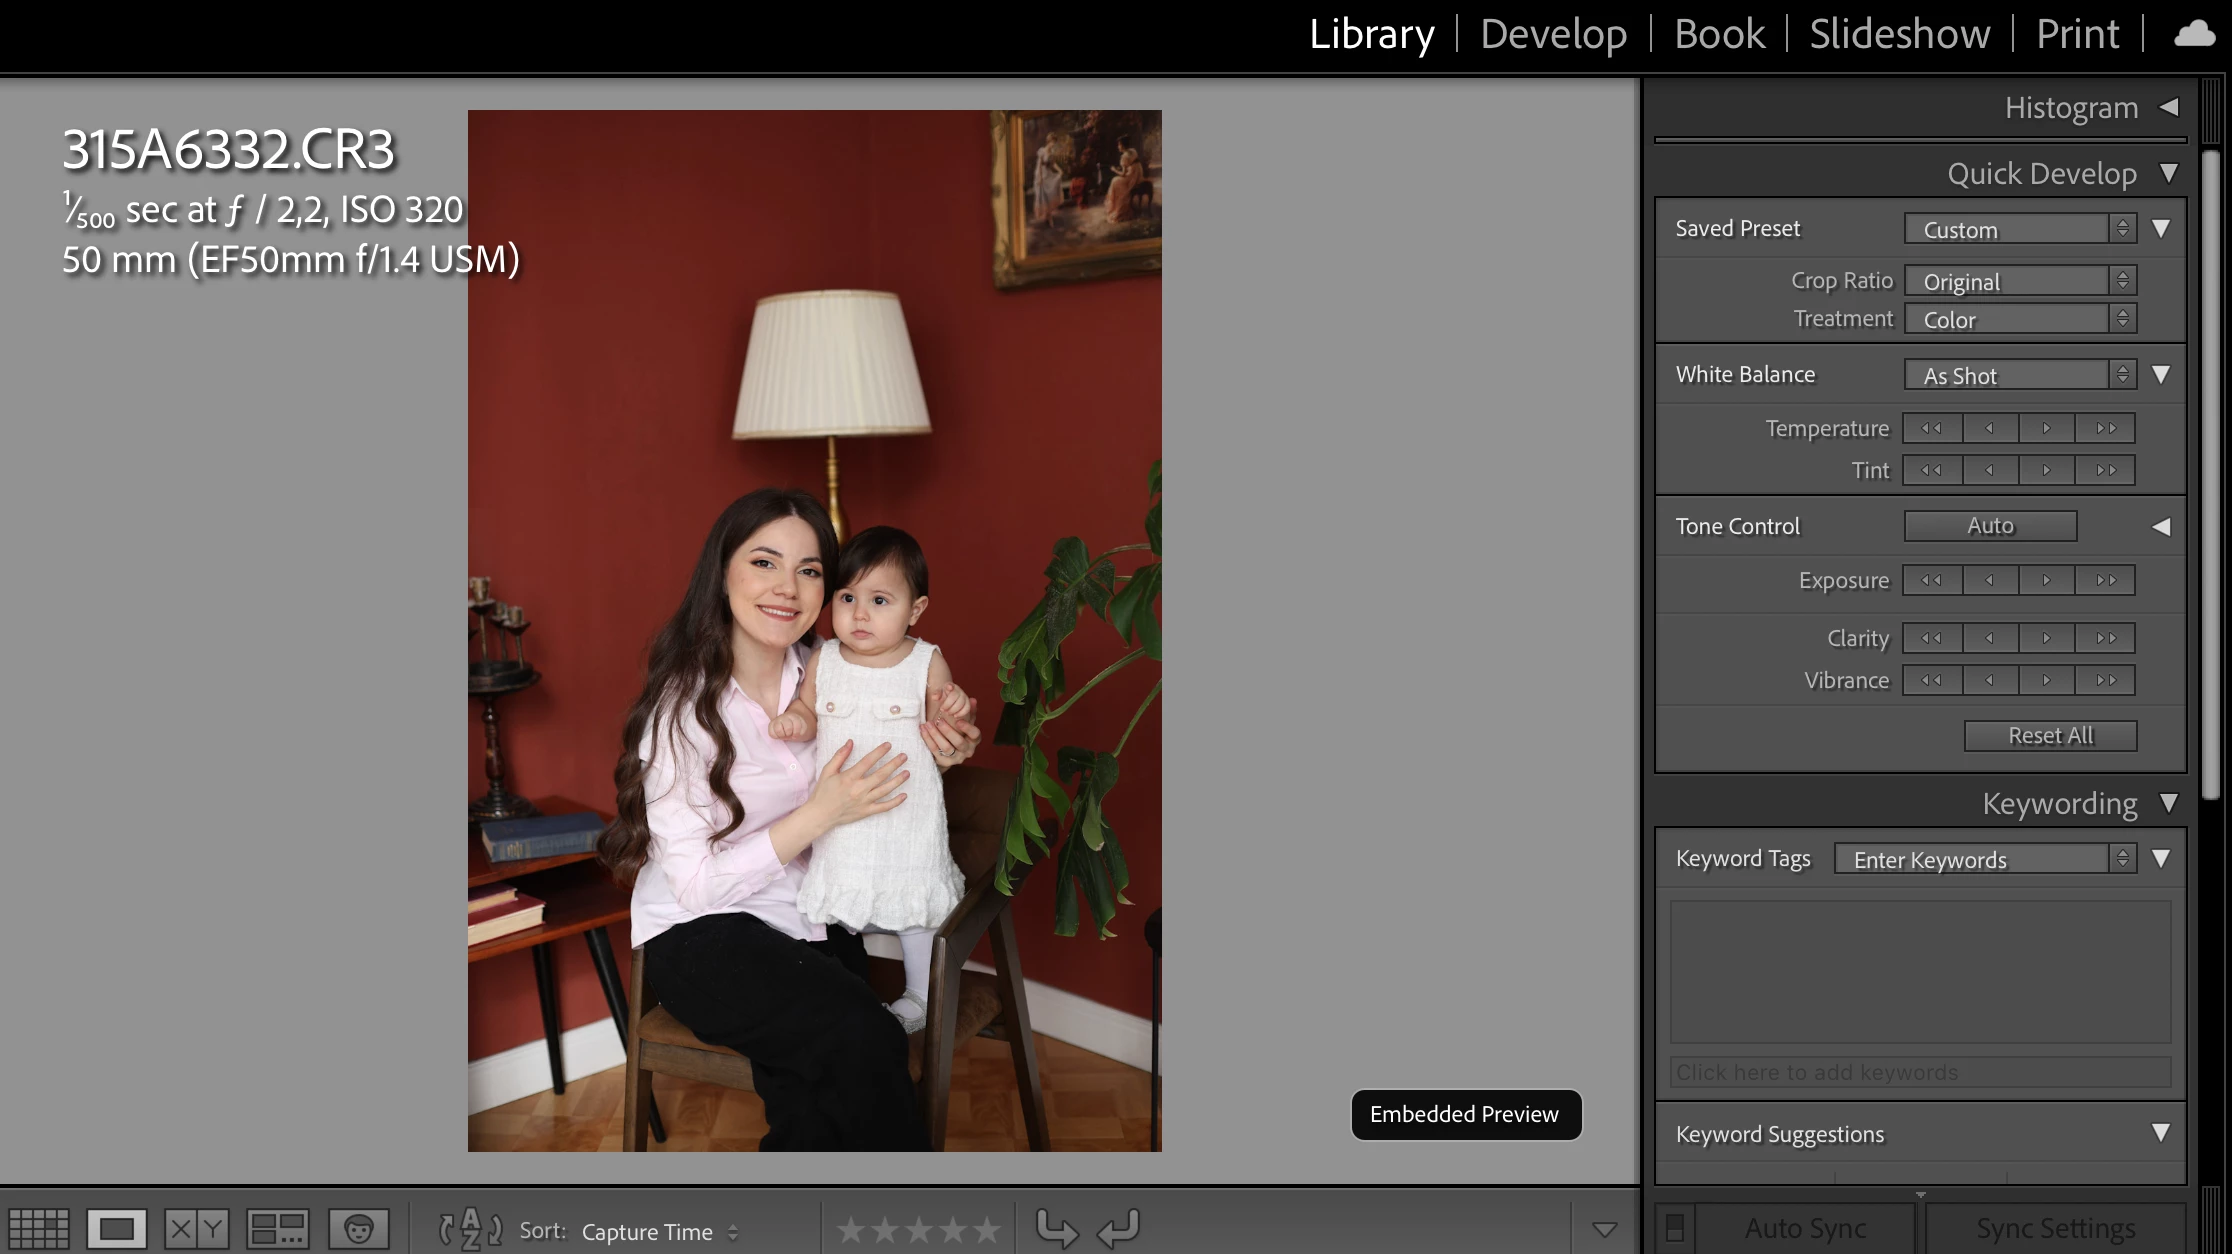Open People face view
The width and height of the screenshot is (2232, 1254).
(x=358, y=1228)
